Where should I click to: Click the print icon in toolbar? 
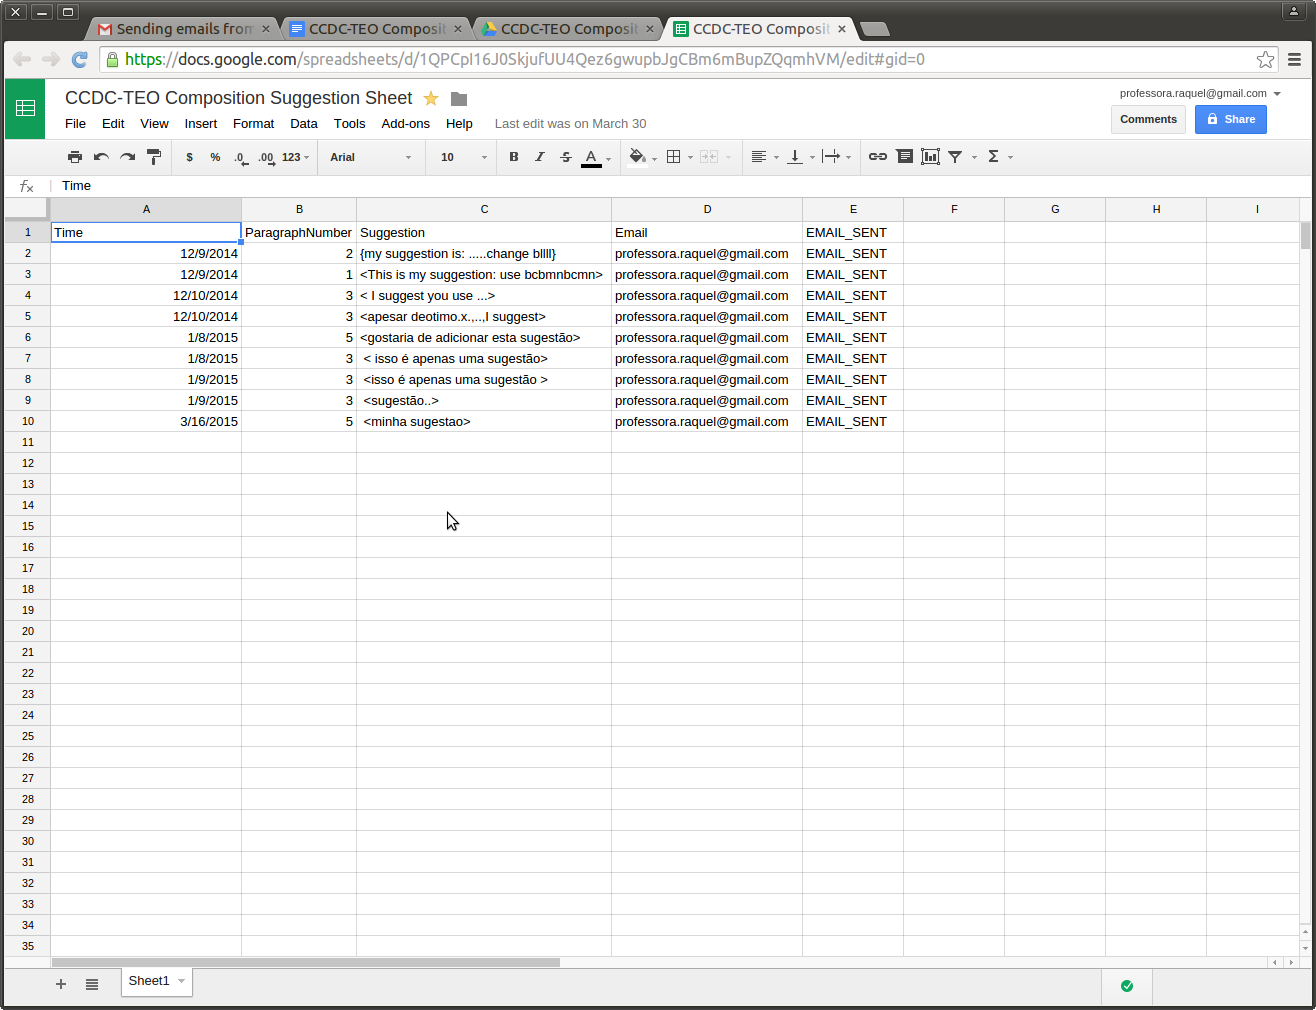pos(75,157)
